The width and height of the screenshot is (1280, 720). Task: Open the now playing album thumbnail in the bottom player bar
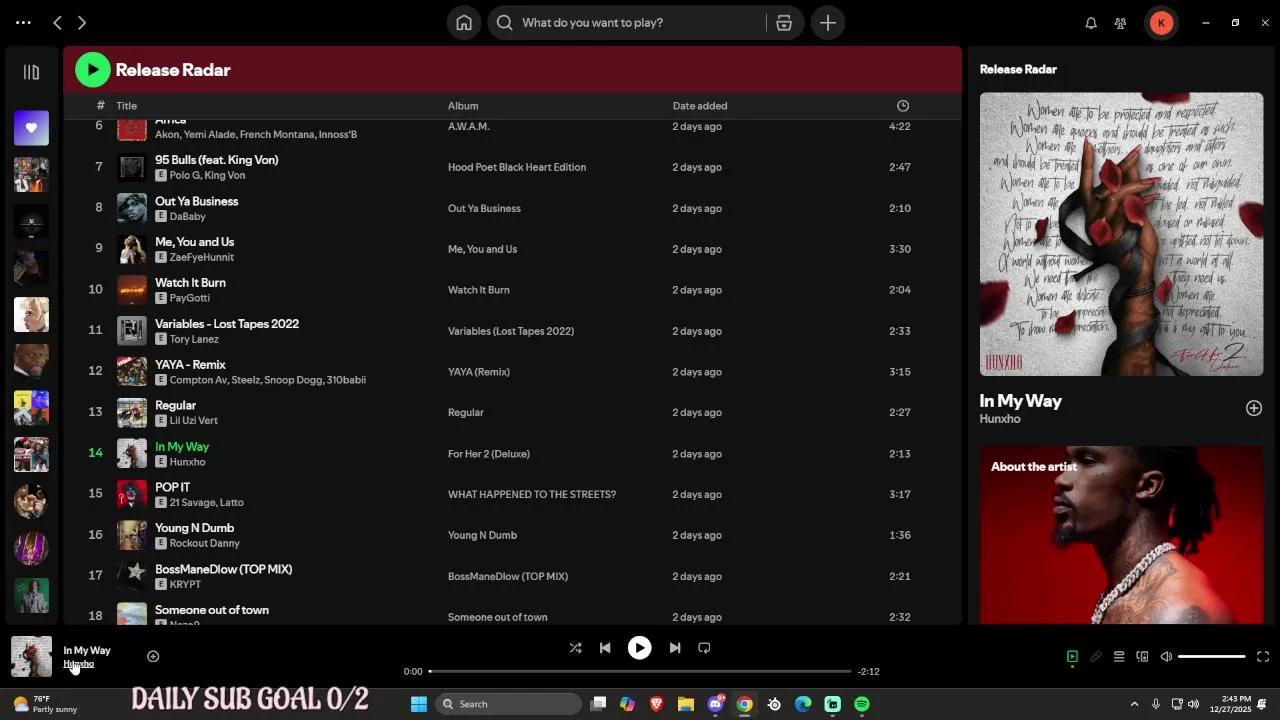31,657
